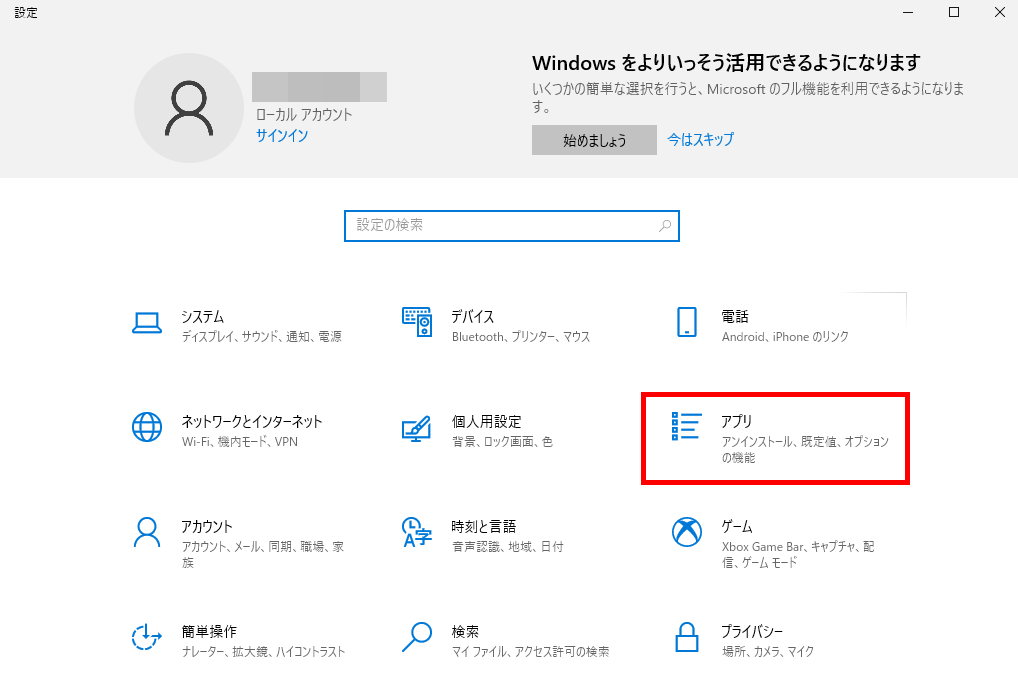The width and height of the screenshot is (1018, 693).
Task: Open the アプリ list icon
Action: tap(686, 426)
